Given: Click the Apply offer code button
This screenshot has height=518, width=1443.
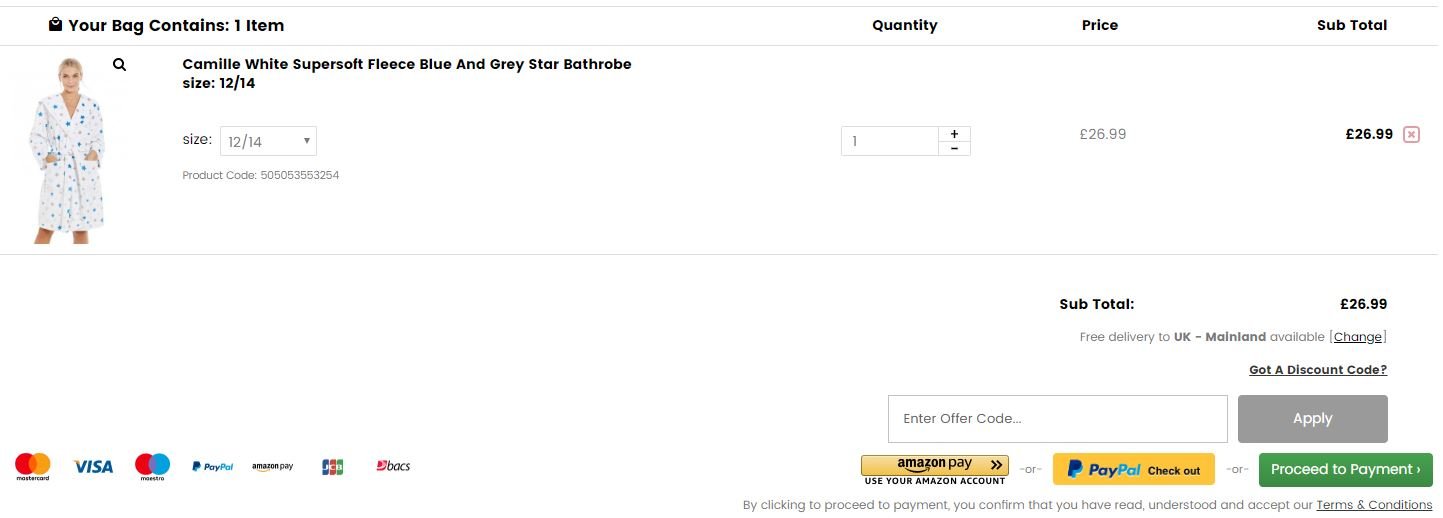Looking at the screenshot, I should coord(1312,419).
